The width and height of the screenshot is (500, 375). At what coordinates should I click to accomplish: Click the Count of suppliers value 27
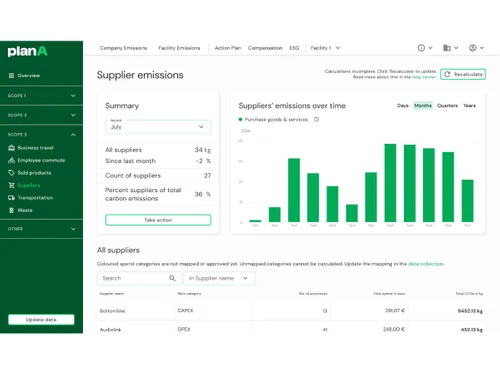coord(207,175)
